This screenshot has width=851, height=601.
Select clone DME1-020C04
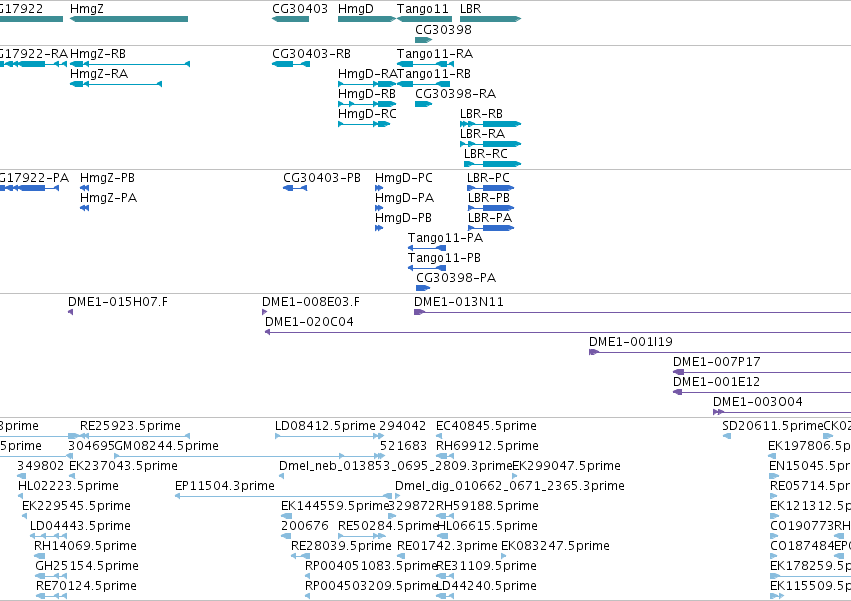(x=309, y=321)
